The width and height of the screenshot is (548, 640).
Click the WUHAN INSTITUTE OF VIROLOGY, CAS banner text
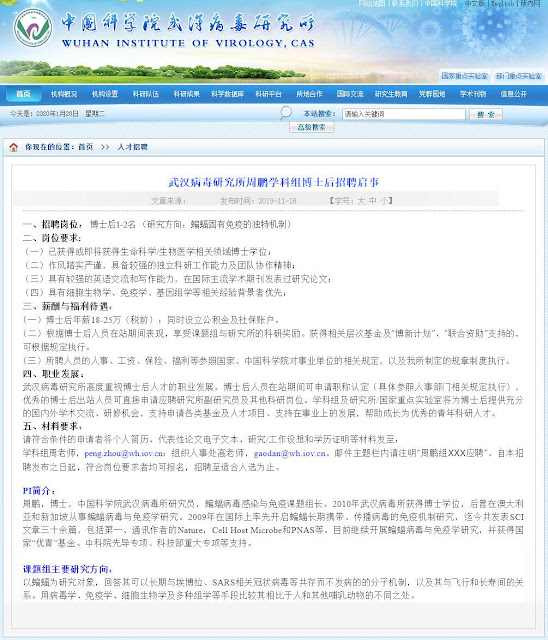coord(188,43)
